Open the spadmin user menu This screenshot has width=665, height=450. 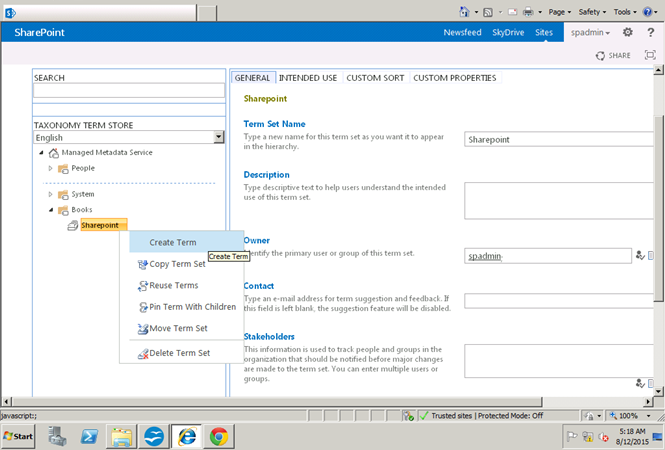[590, 32]
